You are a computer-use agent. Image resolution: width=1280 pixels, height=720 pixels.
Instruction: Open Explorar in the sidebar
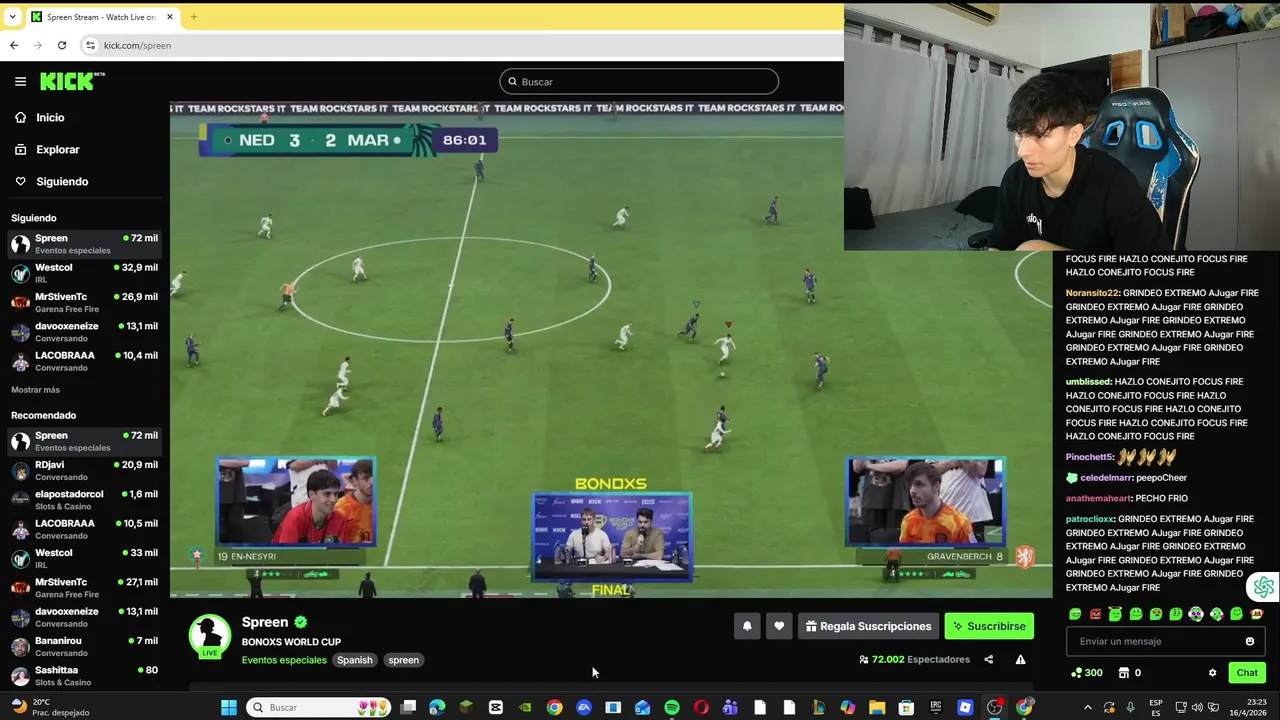57,149
